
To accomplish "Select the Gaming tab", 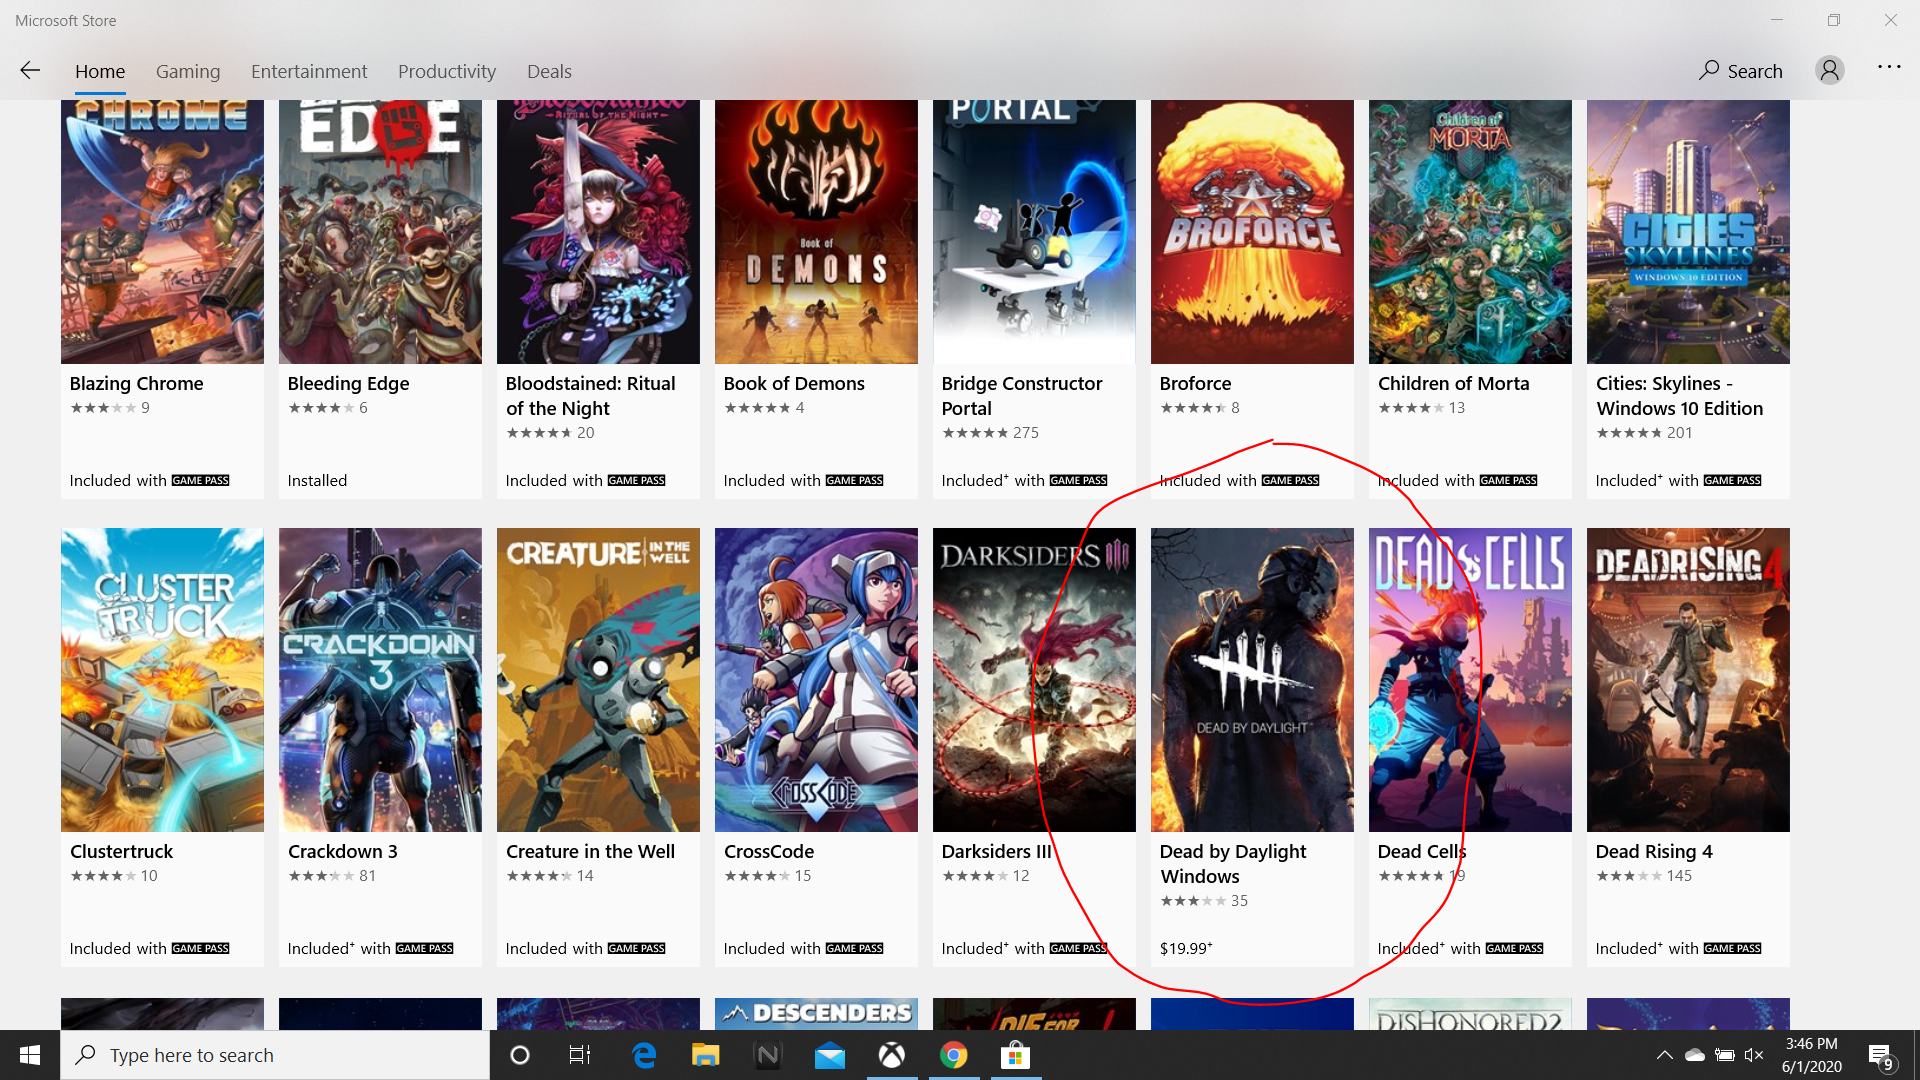I will coord(187,71).
